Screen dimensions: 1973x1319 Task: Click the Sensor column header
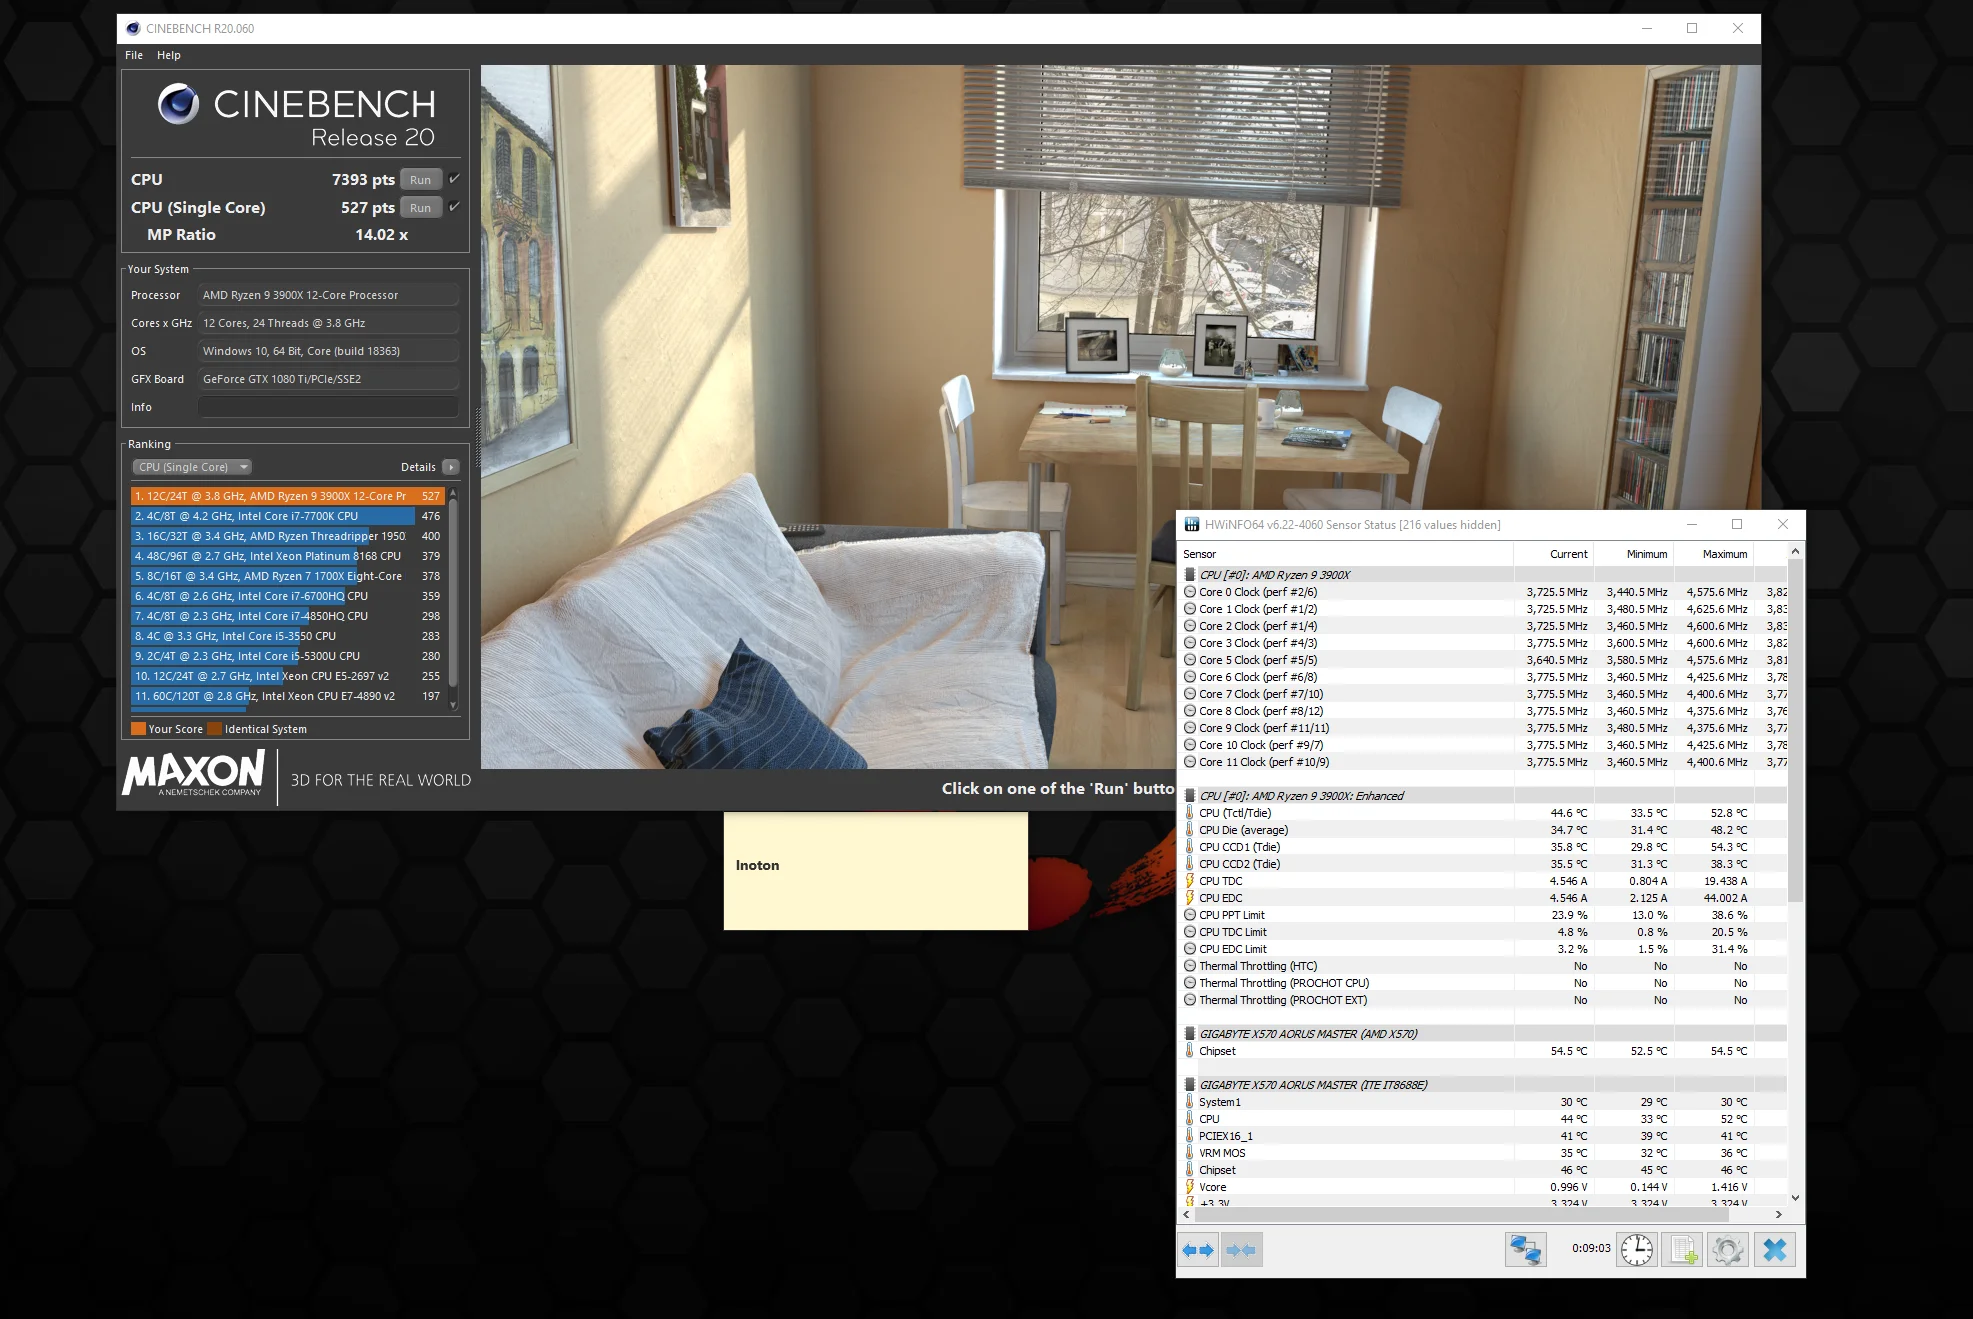point(1346,554)
